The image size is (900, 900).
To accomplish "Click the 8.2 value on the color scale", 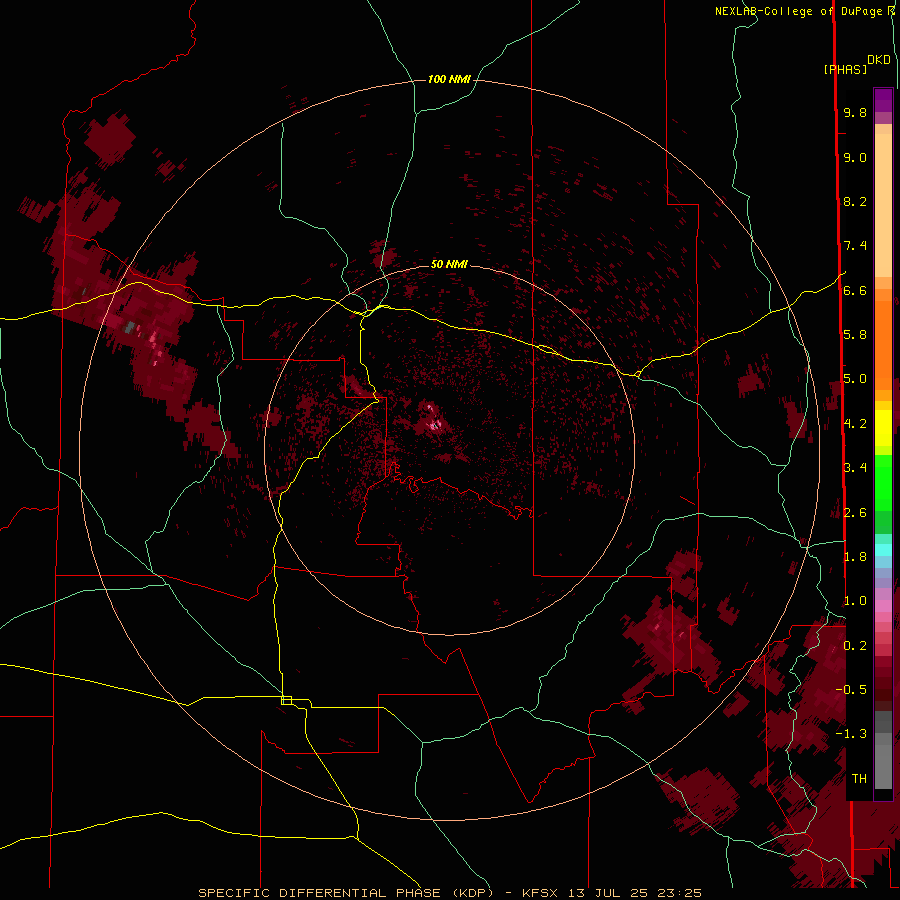I will (855, 201).
